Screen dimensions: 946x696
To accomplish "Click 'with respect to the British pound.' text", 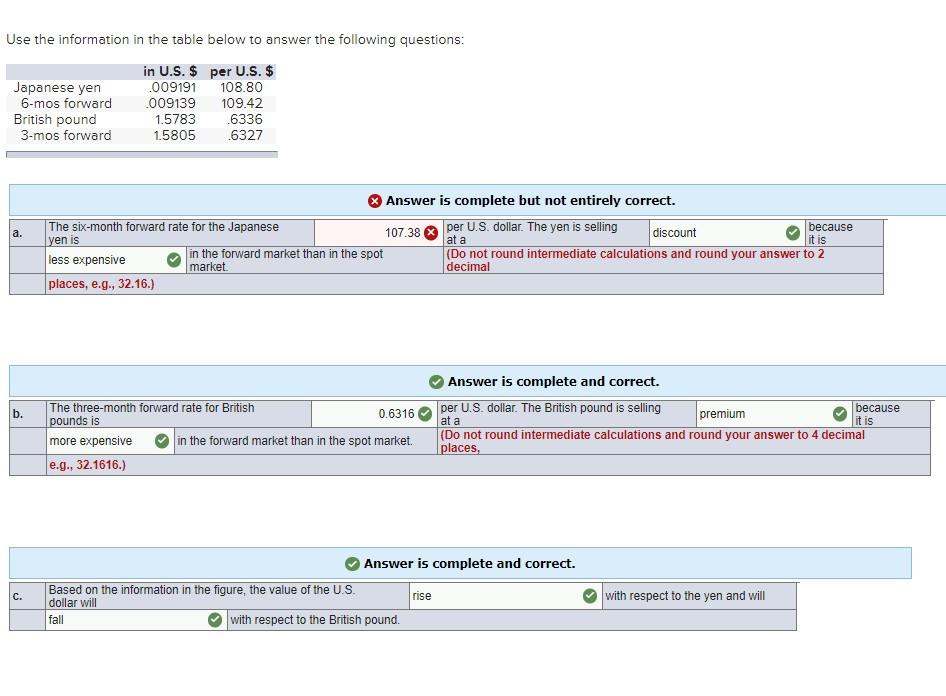I will click(x=315, y=620).
